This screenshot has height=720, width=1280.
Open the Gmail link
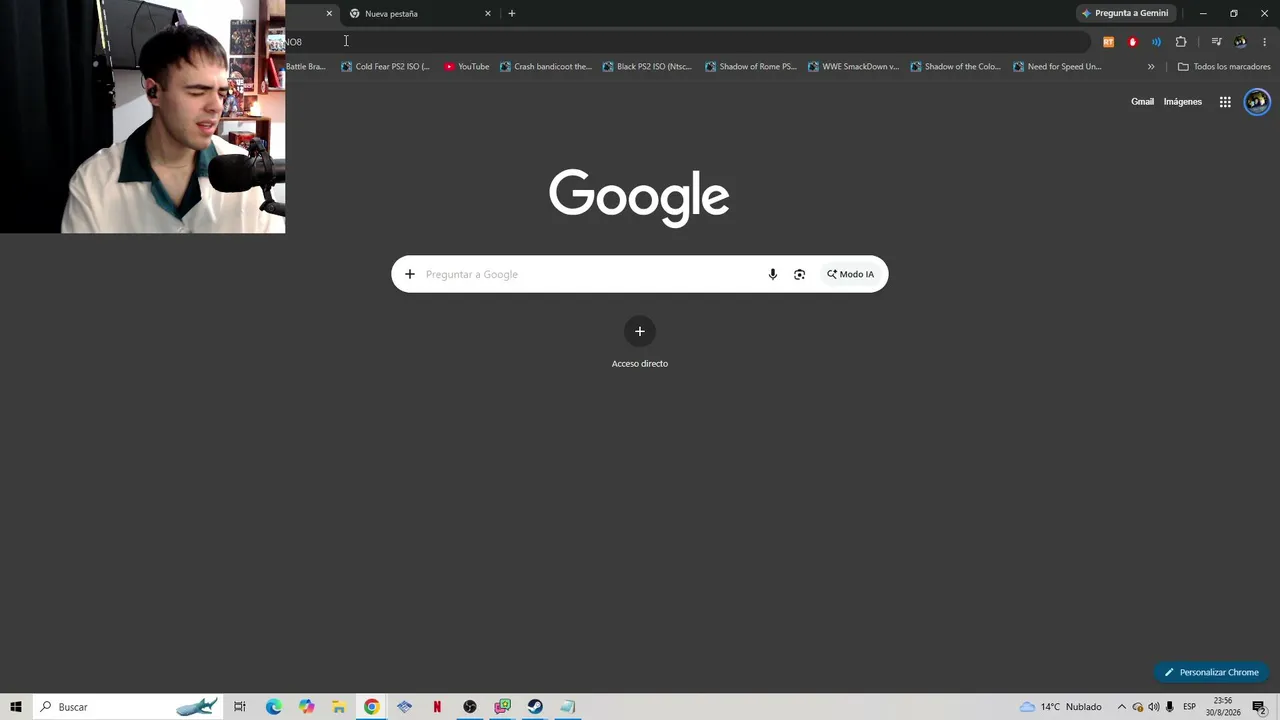pos(1142,102)
